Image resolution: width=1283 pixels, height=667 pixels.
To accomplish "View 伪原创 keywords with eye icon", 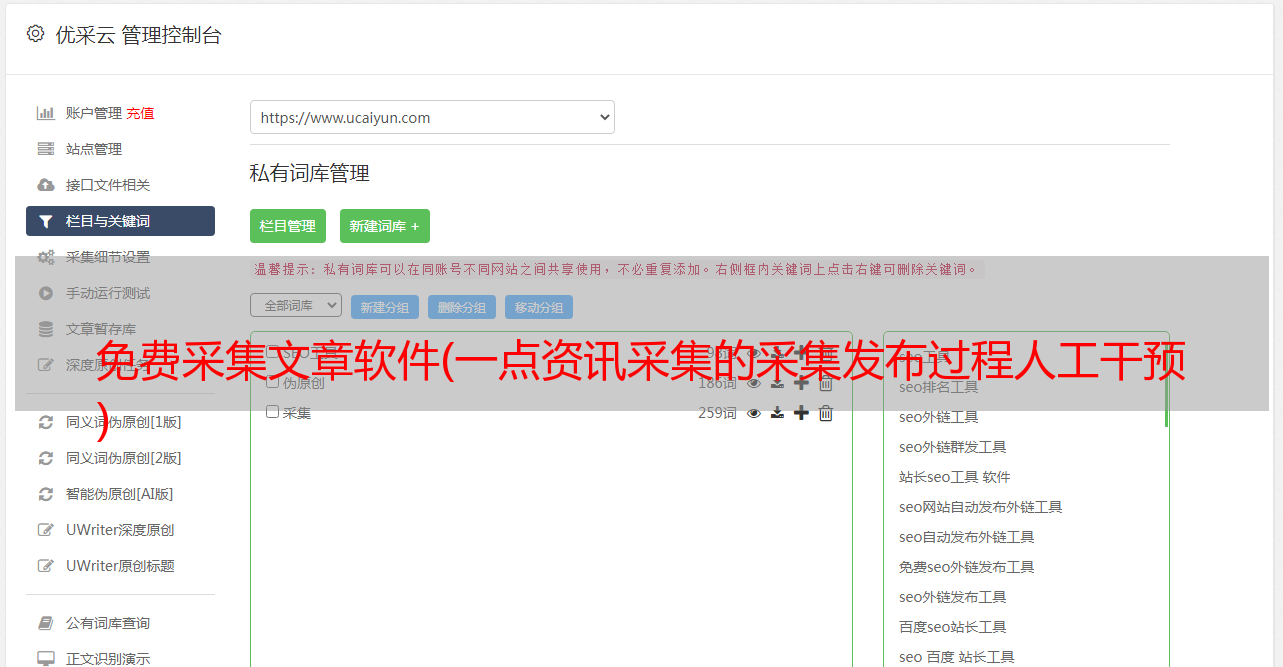I will pos(754,383).
